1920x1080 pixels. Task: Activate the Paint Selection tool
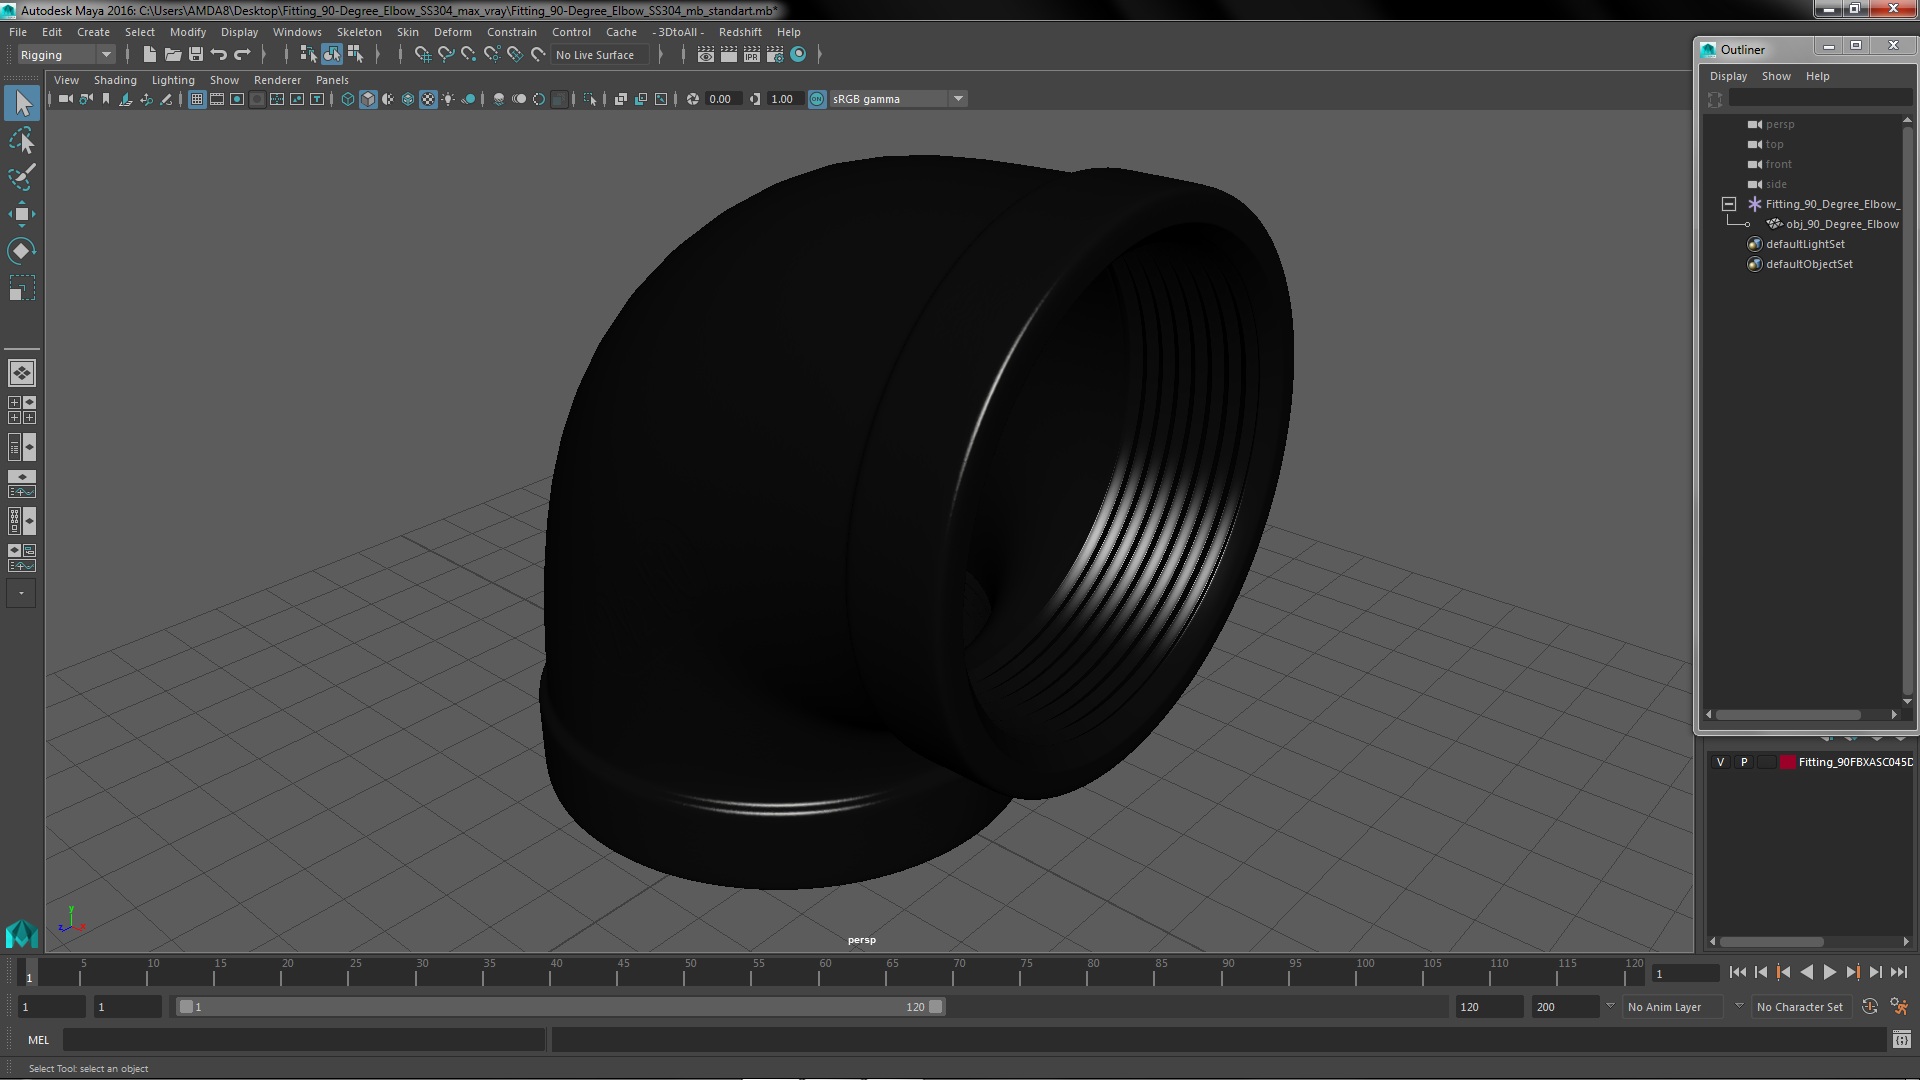coord(22,177)
